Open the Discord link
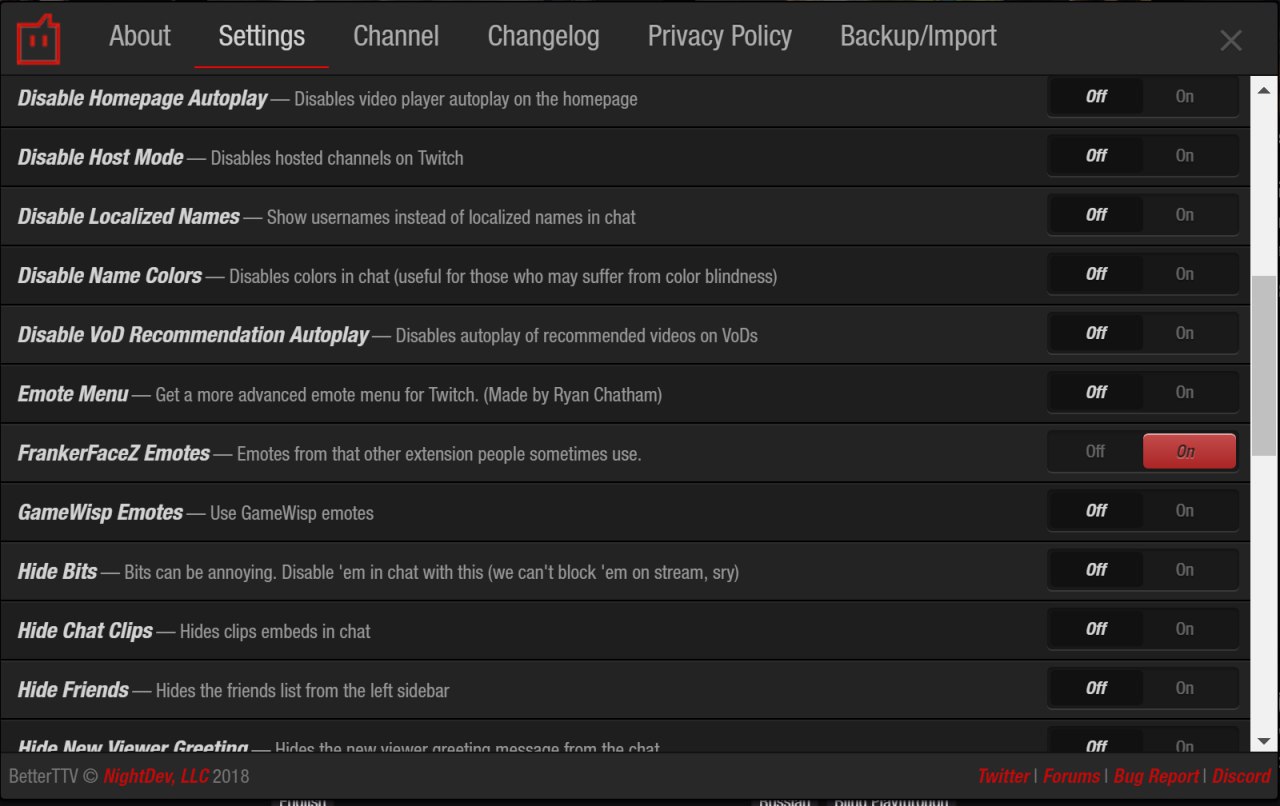Screen dimensions: 1280x806 click(1241, 776)
